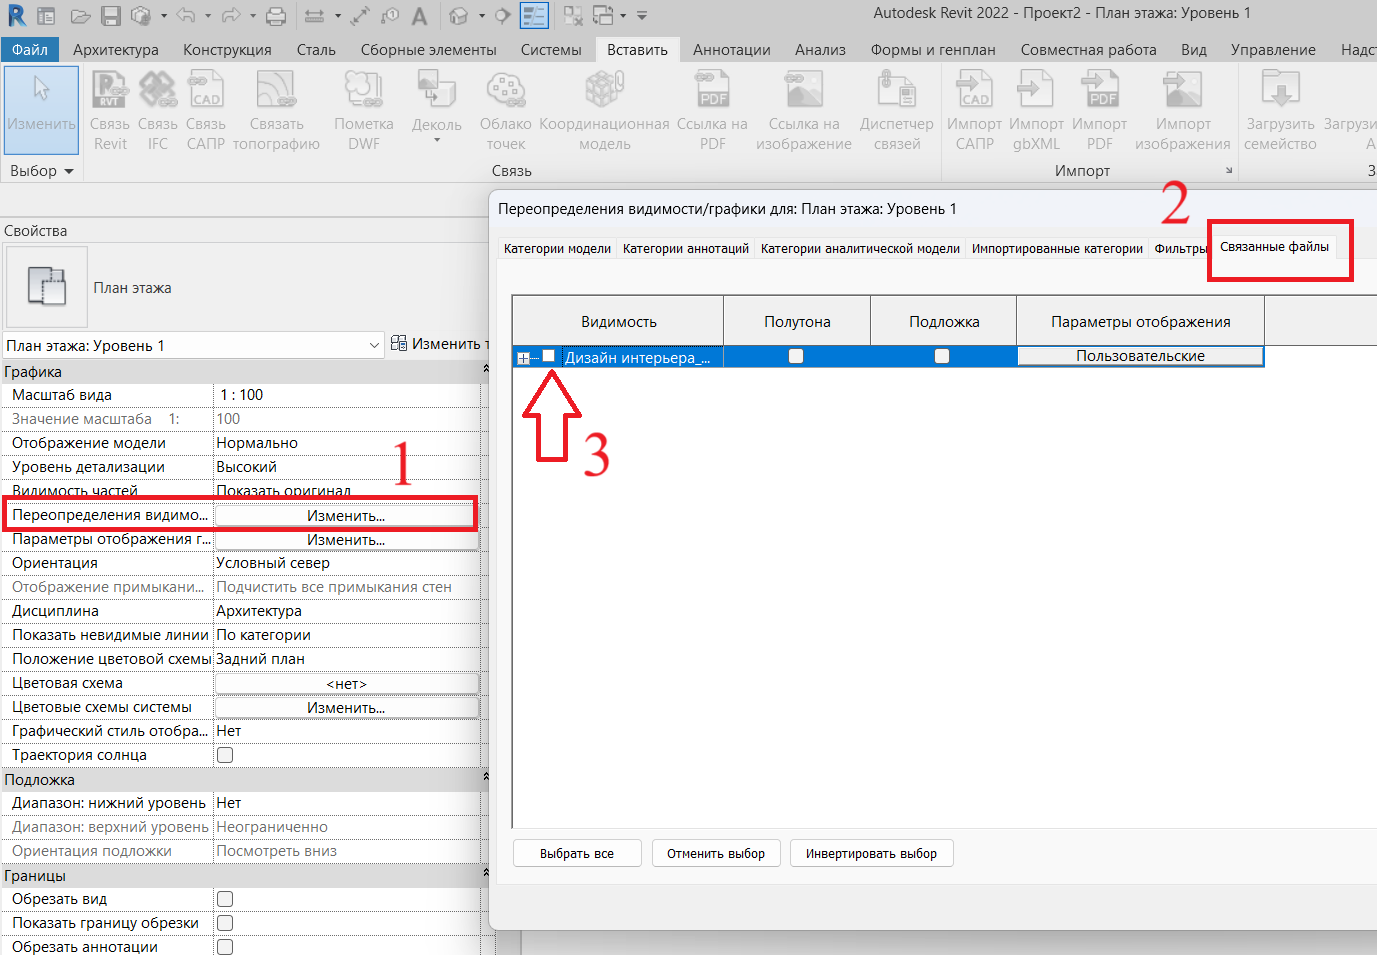This screenshot has width=1377, height=955.
Task: Enable the Траектория солнца checkbox
Action: tap(225, 755)
